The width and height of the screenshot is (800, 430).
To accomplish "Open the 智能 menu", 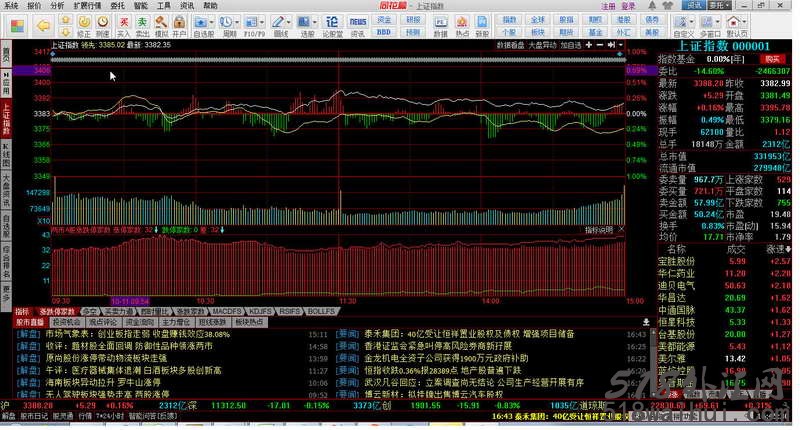I will pyautogui.click(x=140, y=6).
